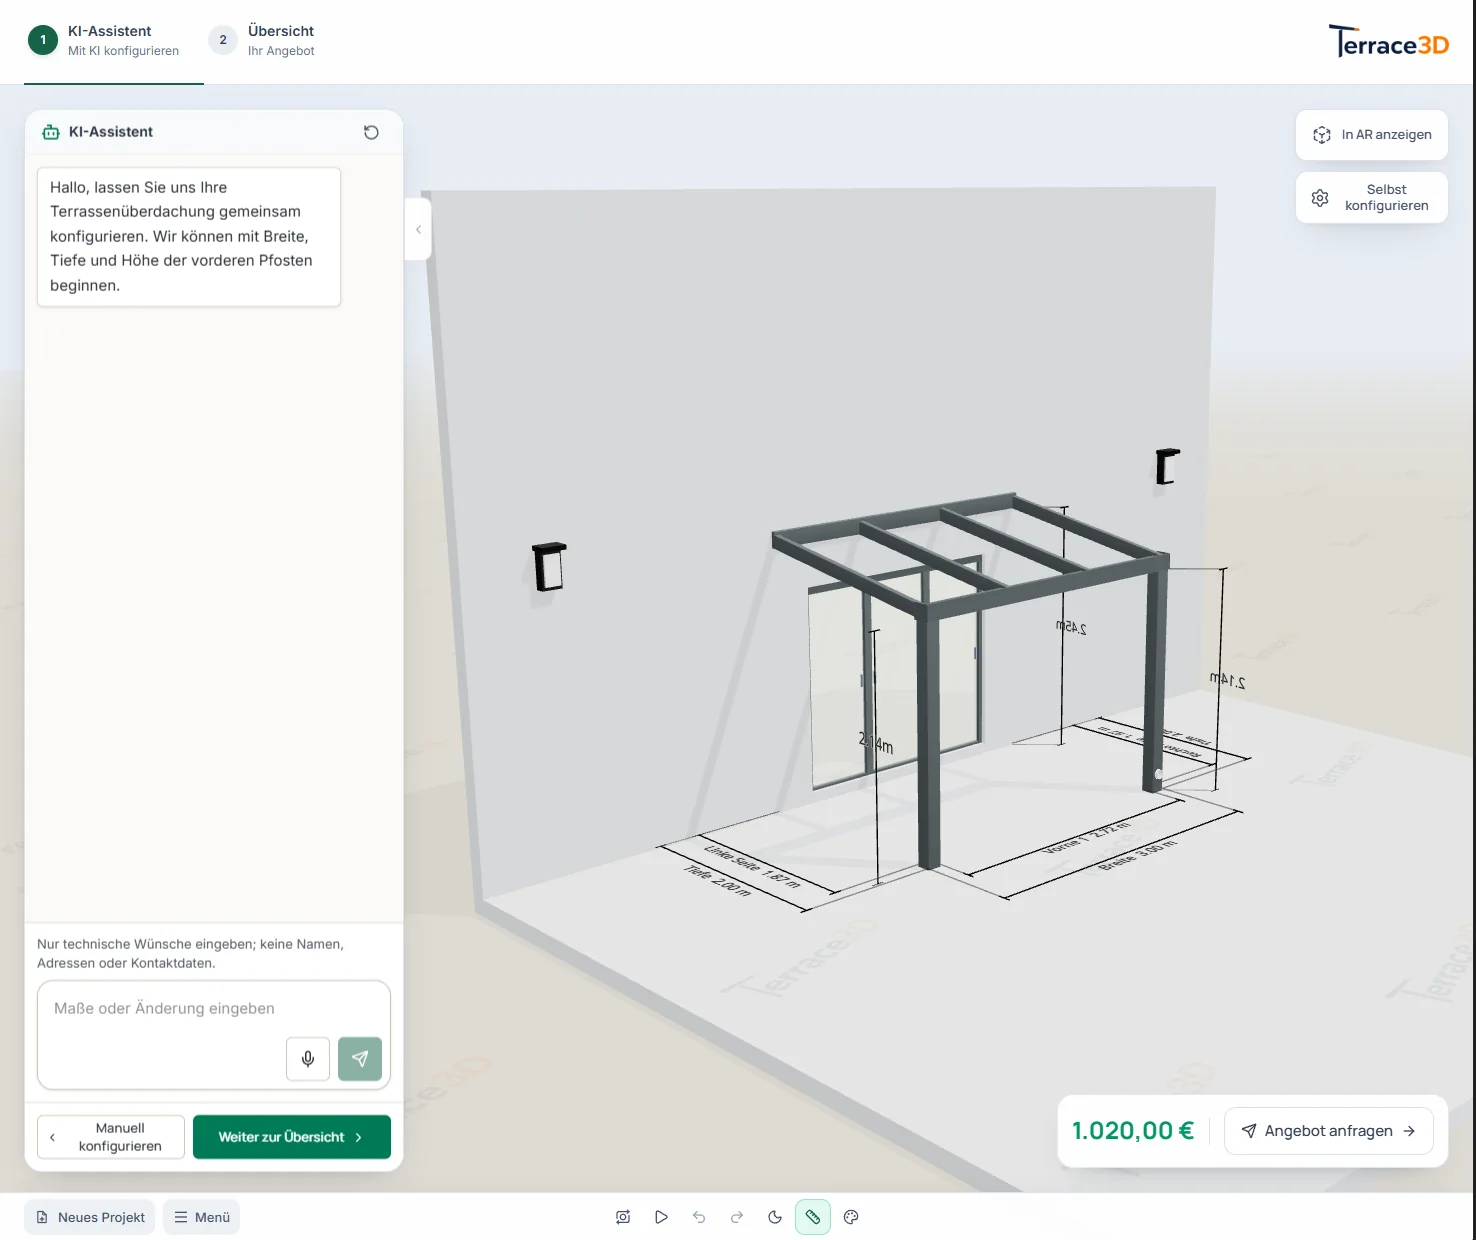1476x1240 pixels.
Task: Collapse the assistant side panel
Action: [418, 229]
